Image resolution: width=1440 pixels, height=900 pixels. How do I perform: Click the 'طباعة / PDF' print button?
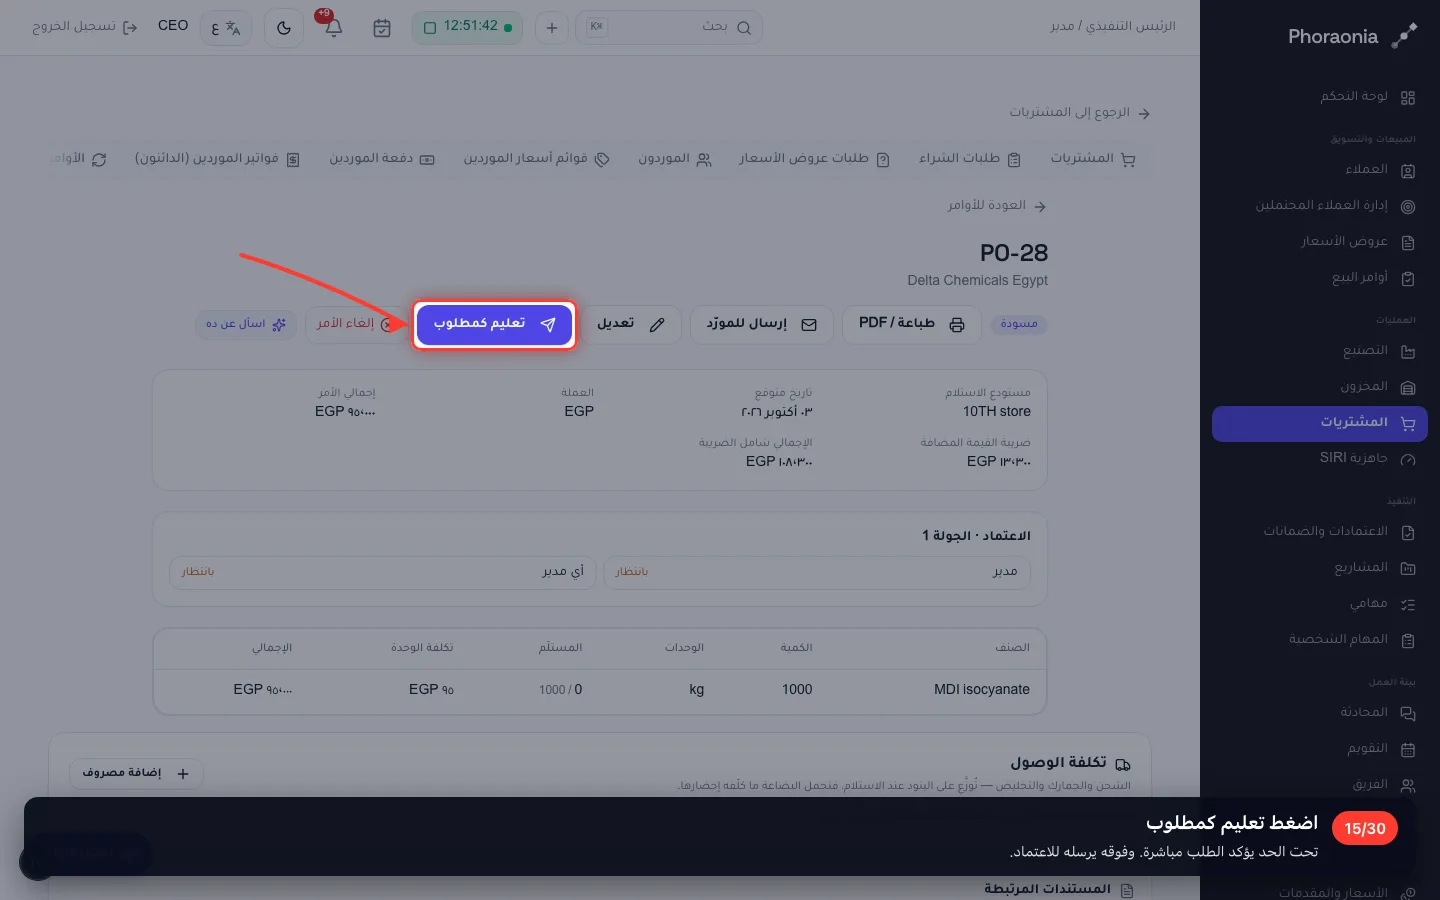pyautogui.click(x=911, y=324)
